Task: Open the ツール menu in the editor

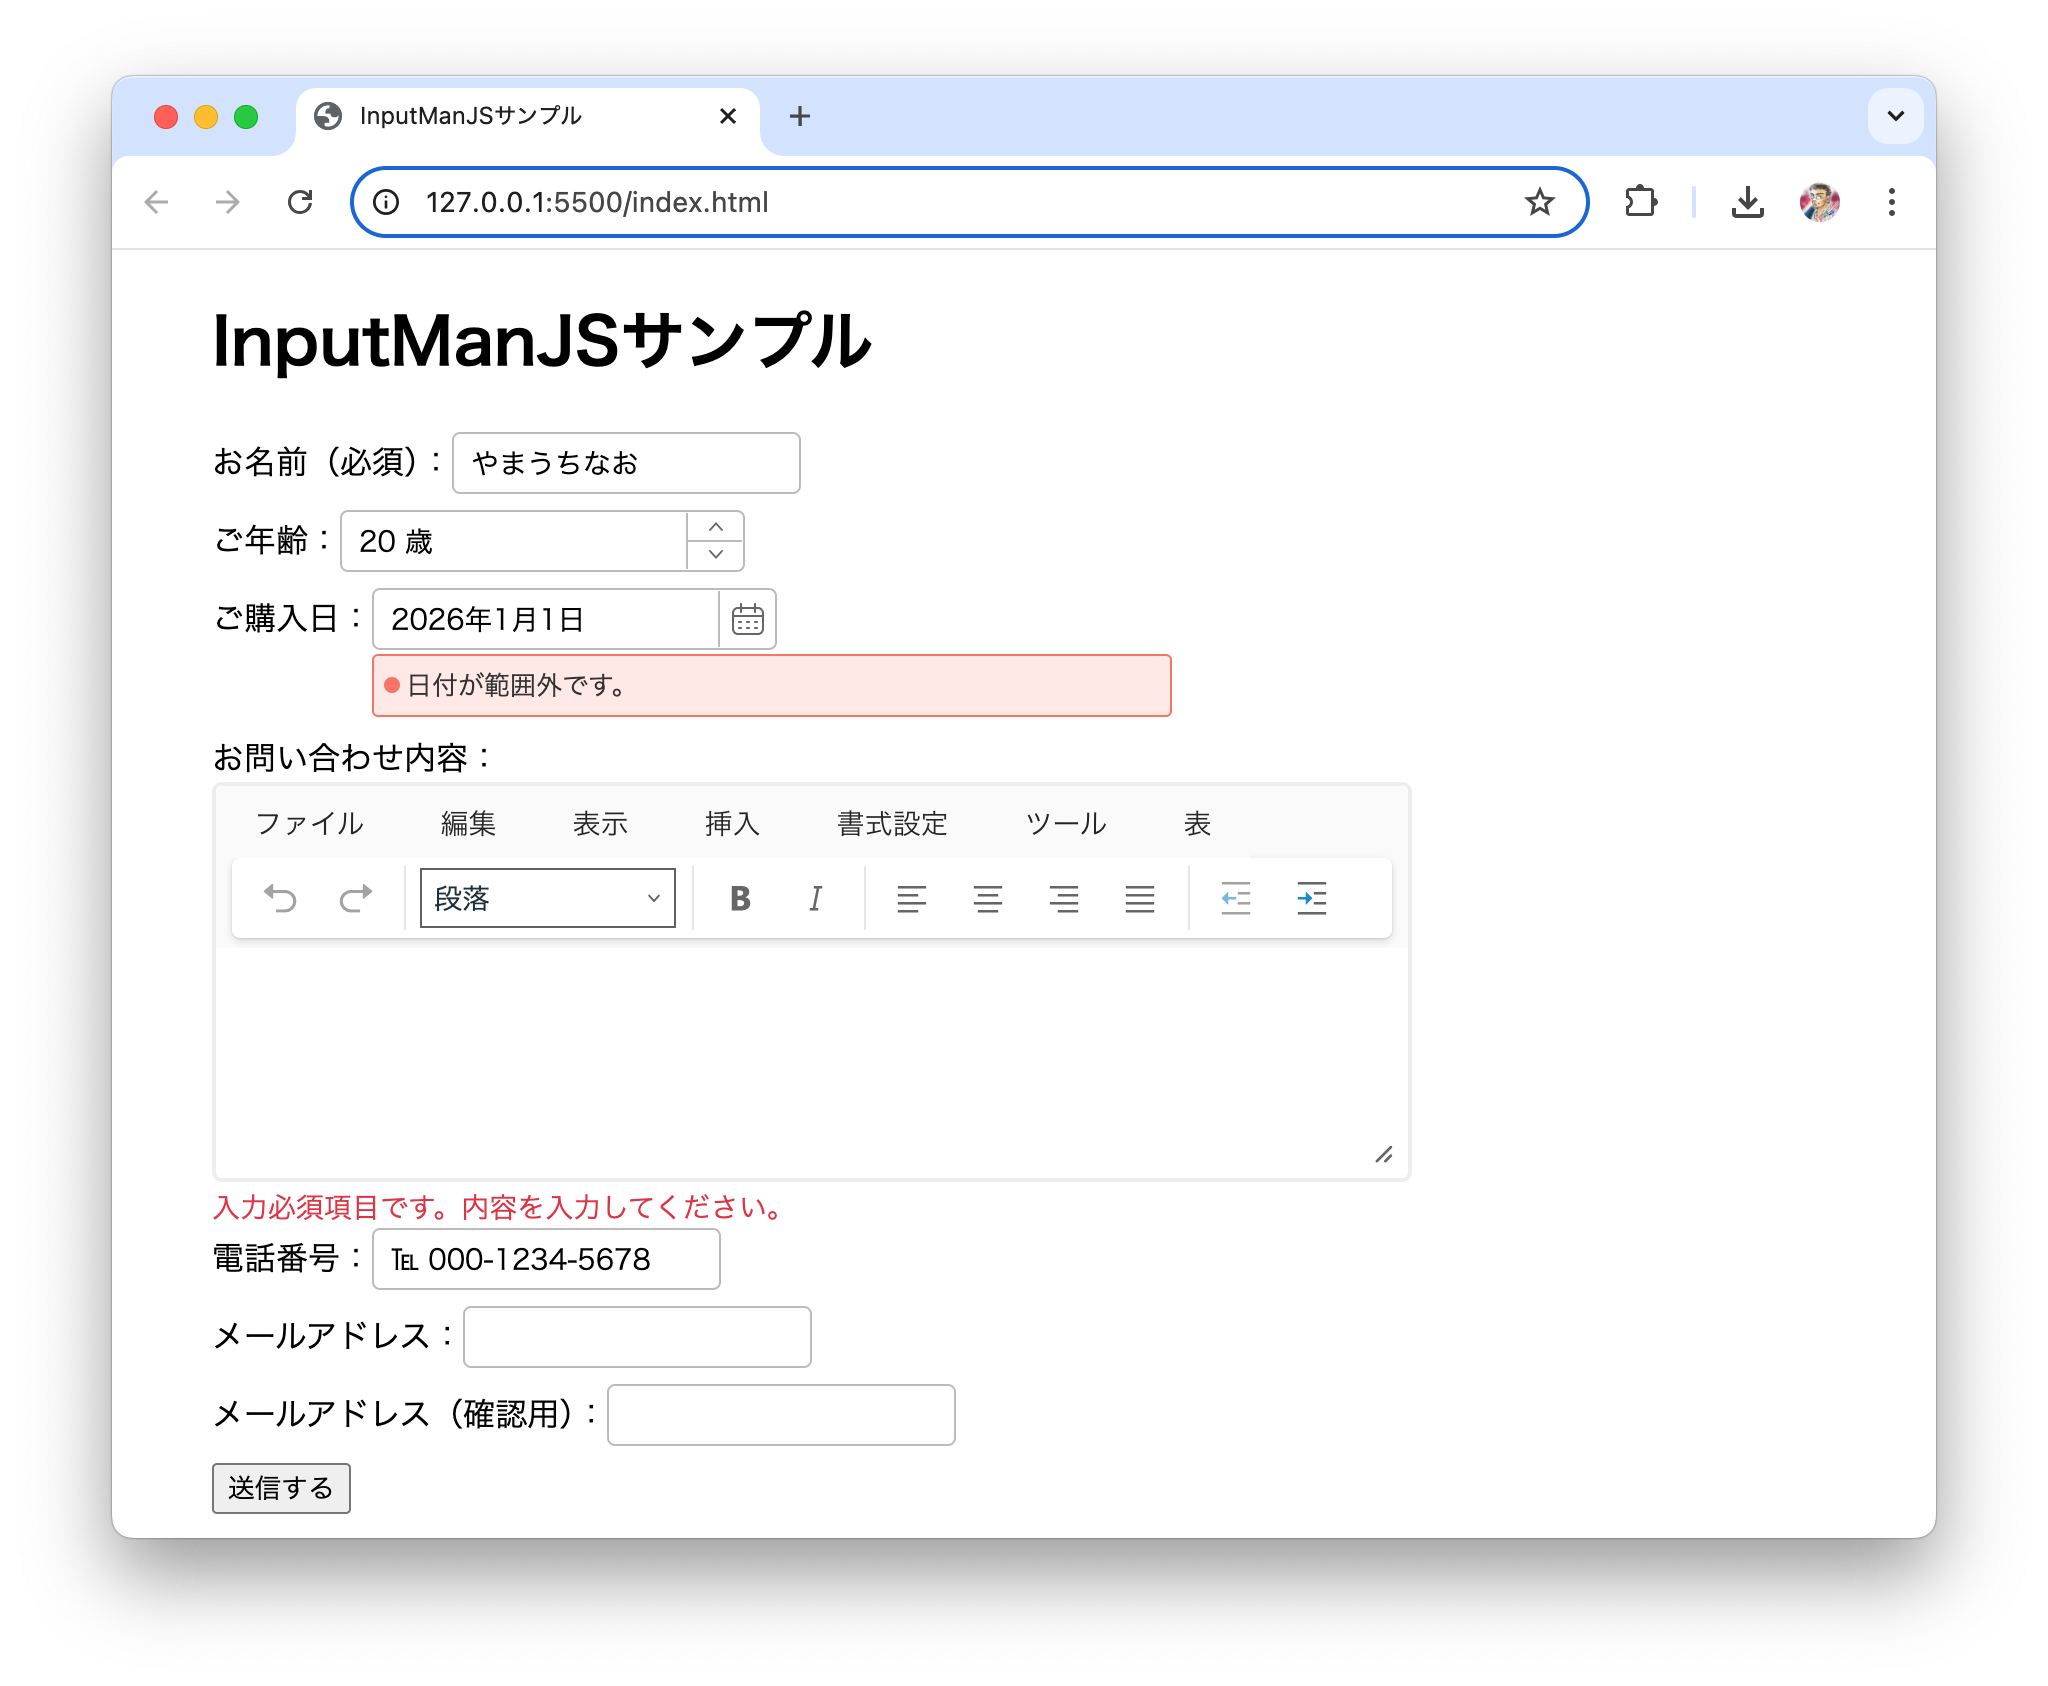Action: point(1066,823)
